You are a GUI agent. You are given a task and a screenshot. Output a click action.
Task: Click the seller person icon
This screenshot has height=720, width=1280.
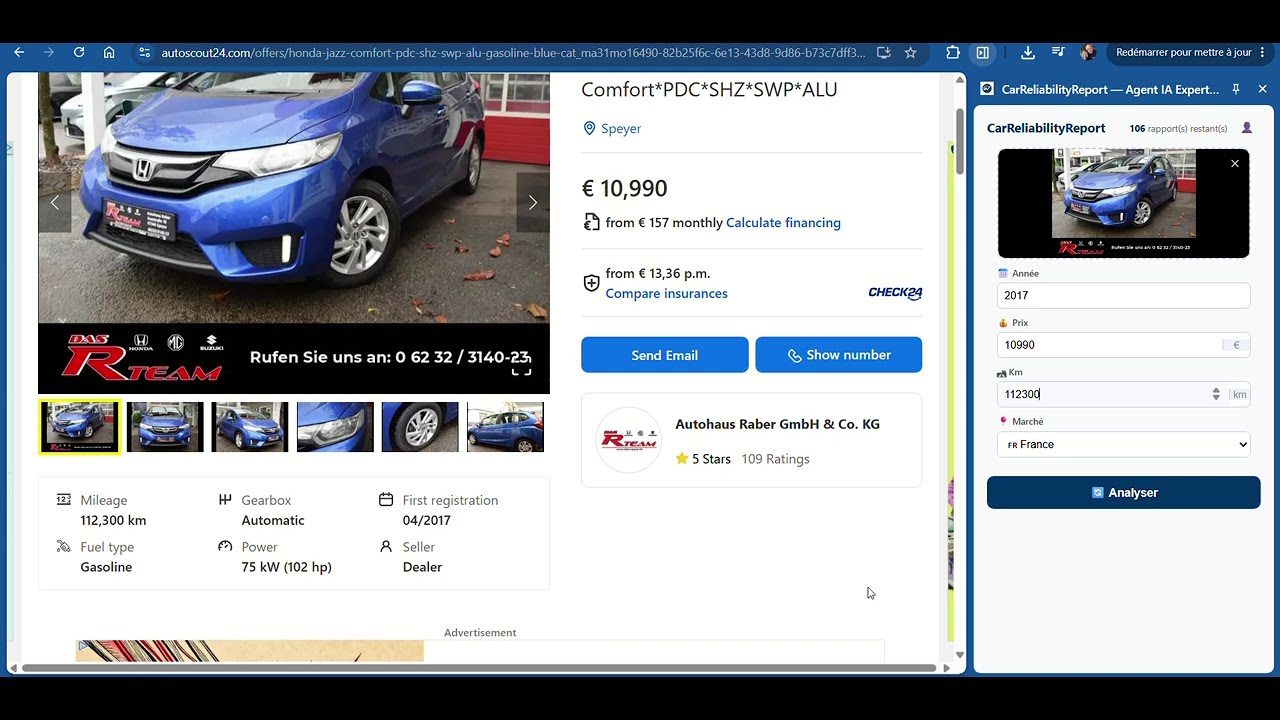pos(386,547)
